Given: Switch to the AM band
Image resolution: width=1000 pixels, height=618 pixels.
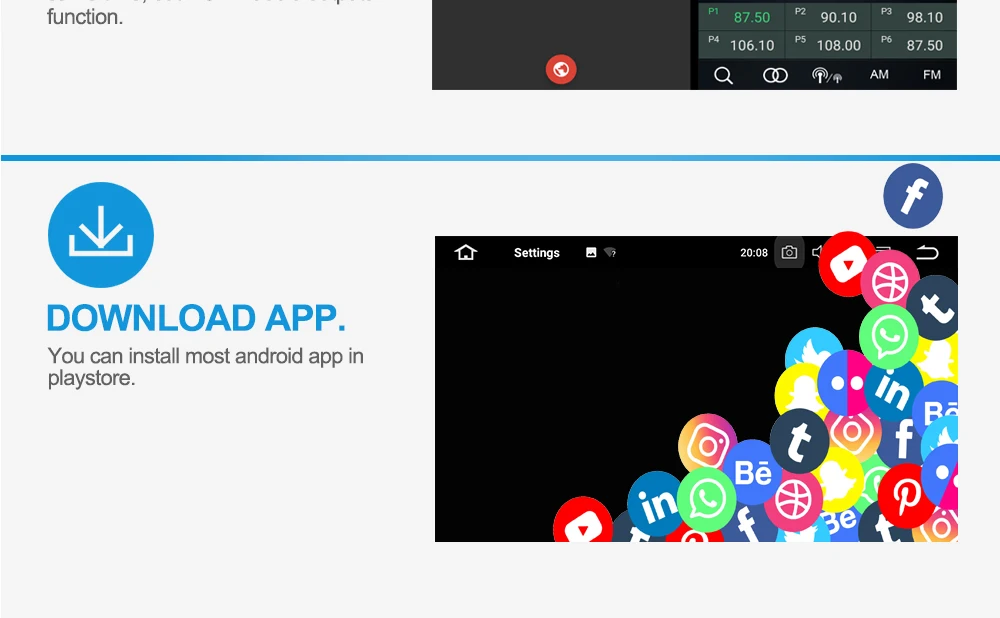Looking at the screenshot, I should [x=879, y=75].
